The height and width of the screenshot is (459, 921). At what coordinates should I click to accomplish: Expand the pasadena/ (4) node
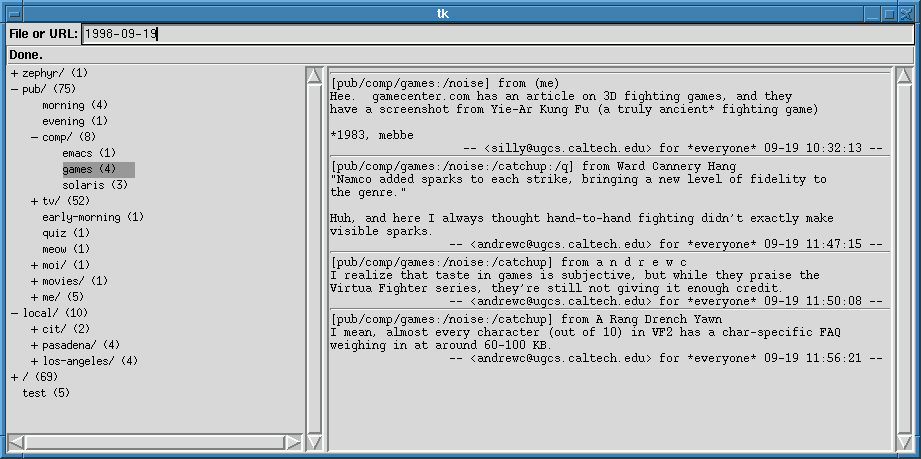point(35,345)
